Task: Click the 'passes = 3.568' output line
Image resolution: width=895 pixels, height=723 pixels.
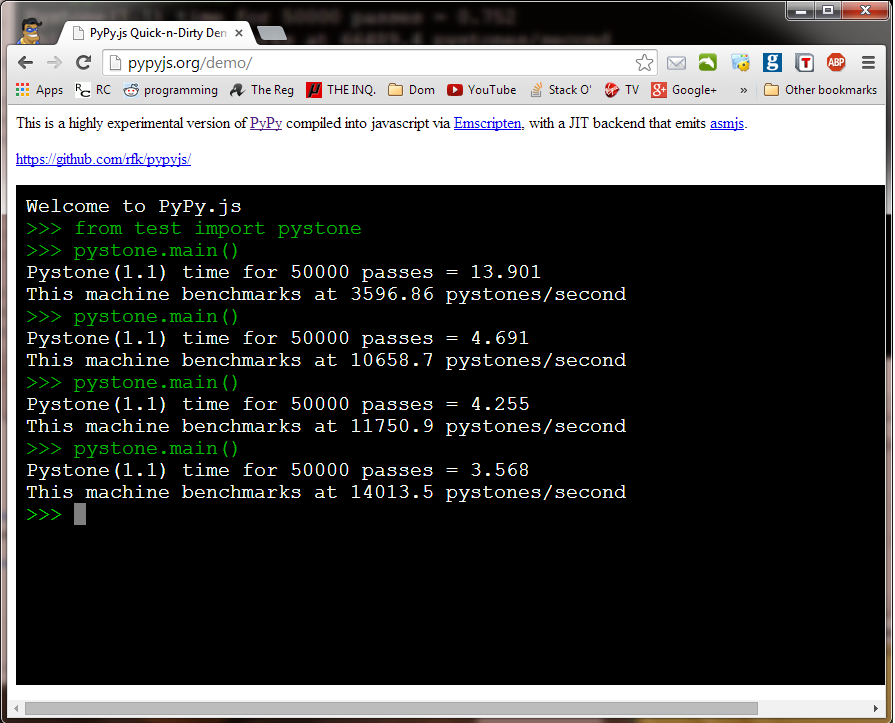Action: [277, 470]
